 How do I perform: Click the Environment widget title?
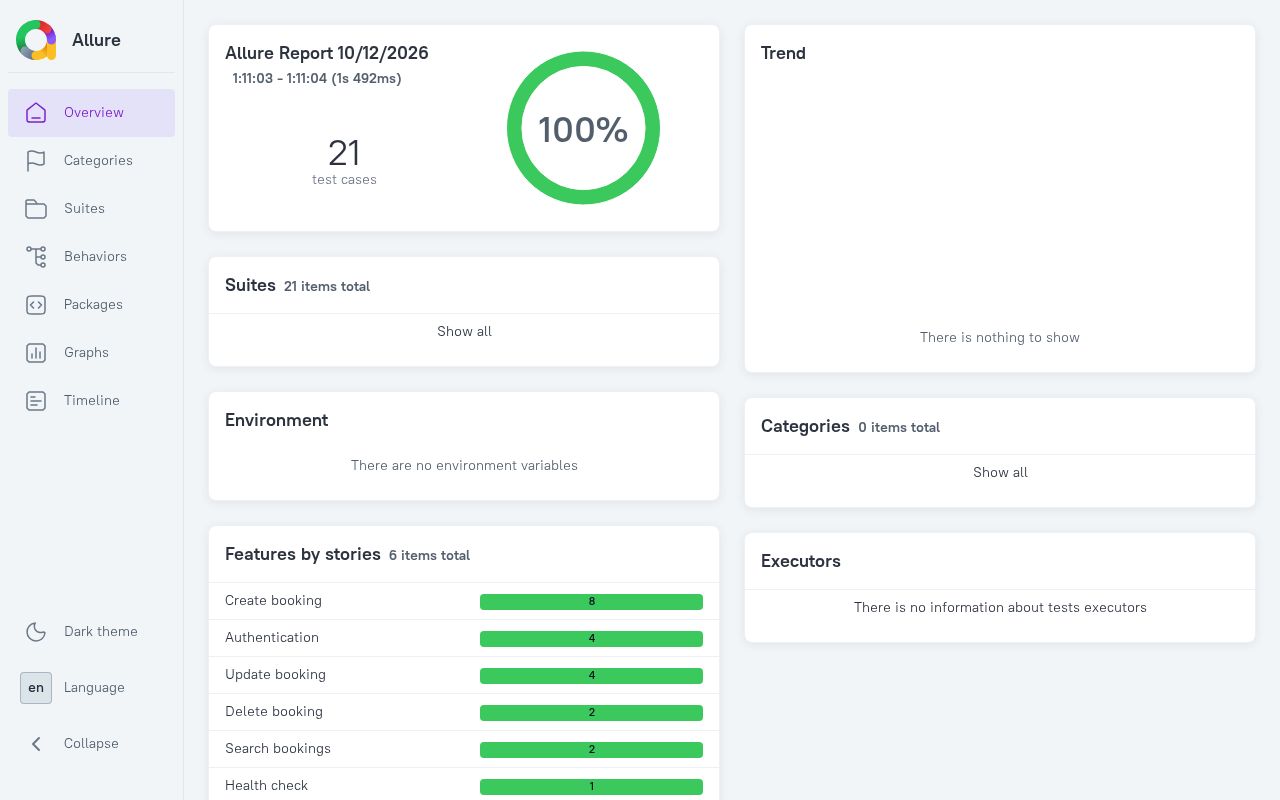(276, 420)
